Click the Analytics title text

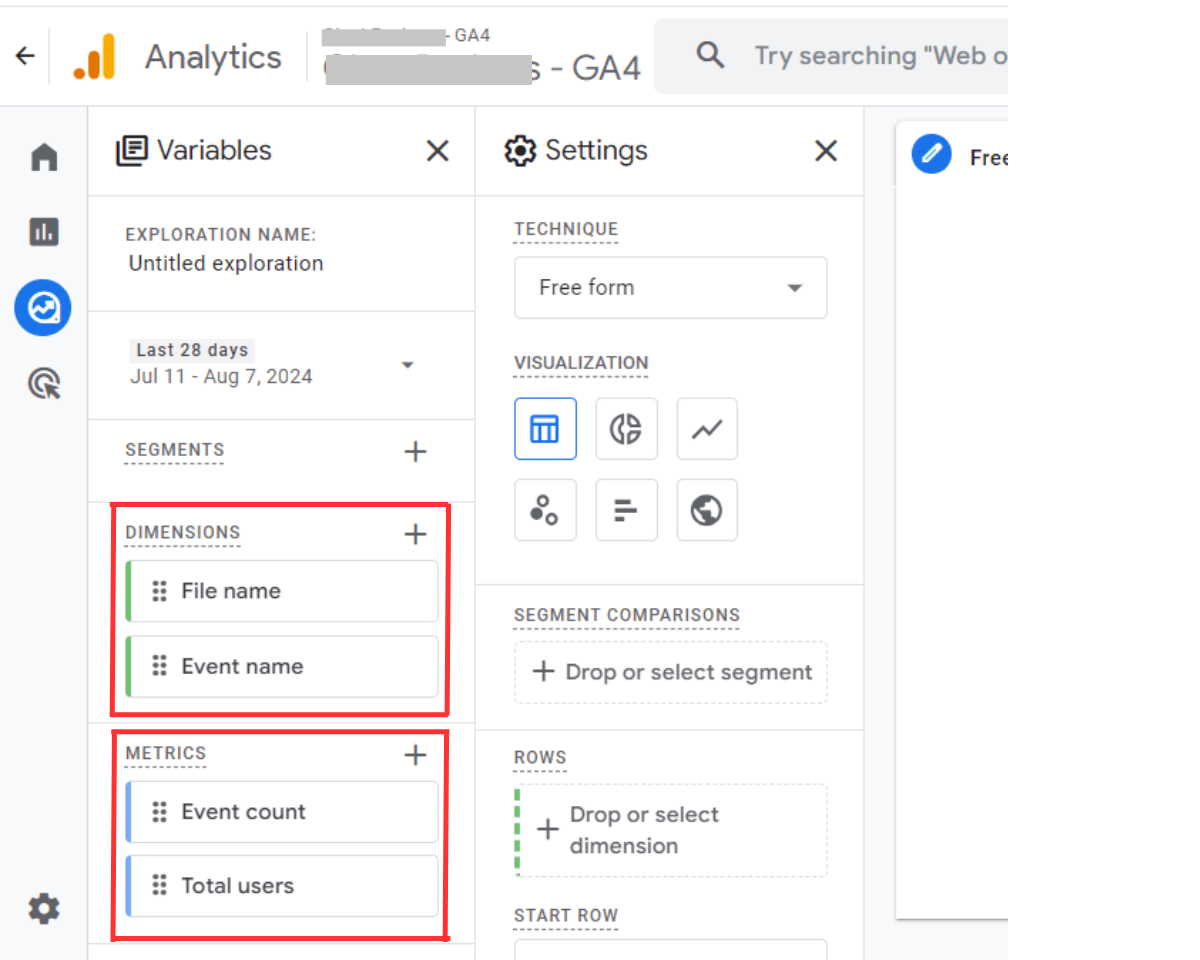point(213,57)
